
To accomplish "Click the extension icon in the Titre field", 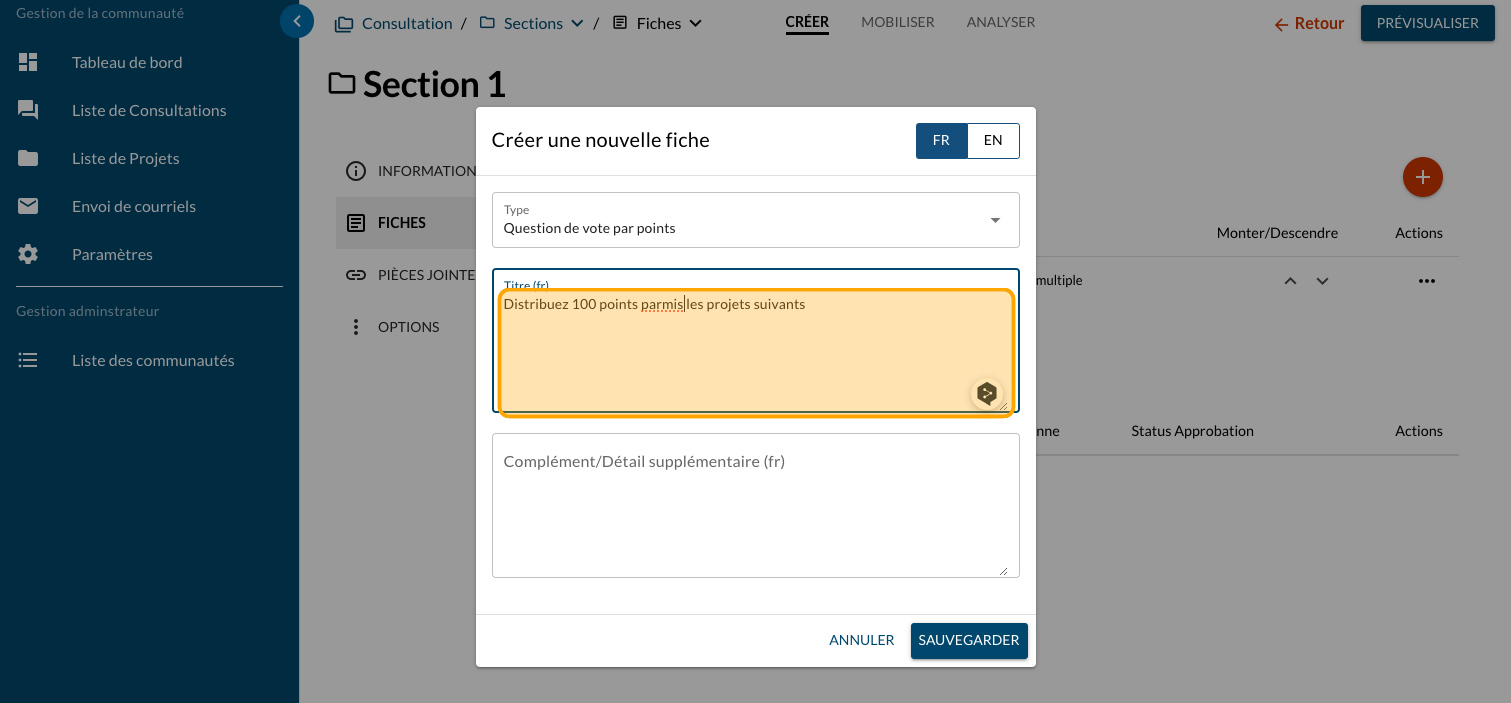I will (987, 393).
